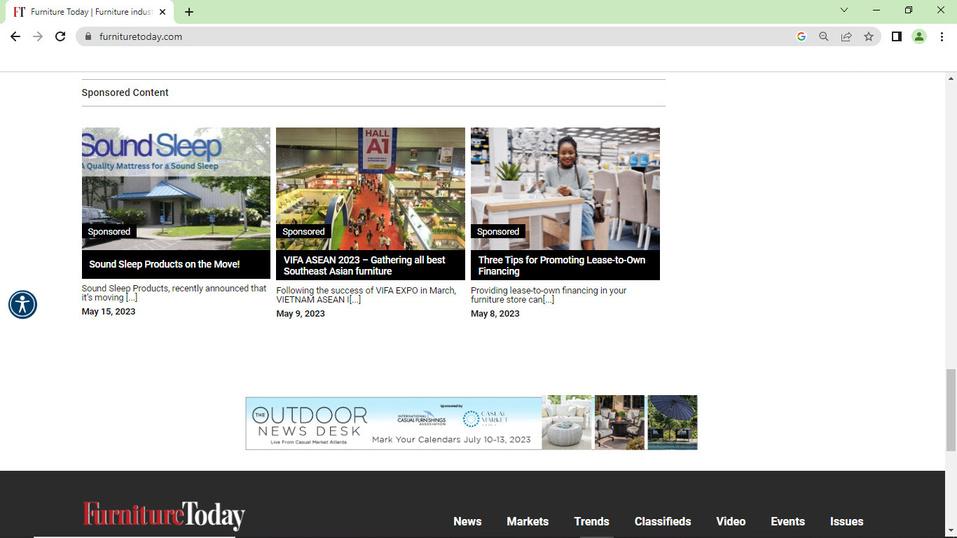Open the Chrome profile avatar

tap(919, 37)
